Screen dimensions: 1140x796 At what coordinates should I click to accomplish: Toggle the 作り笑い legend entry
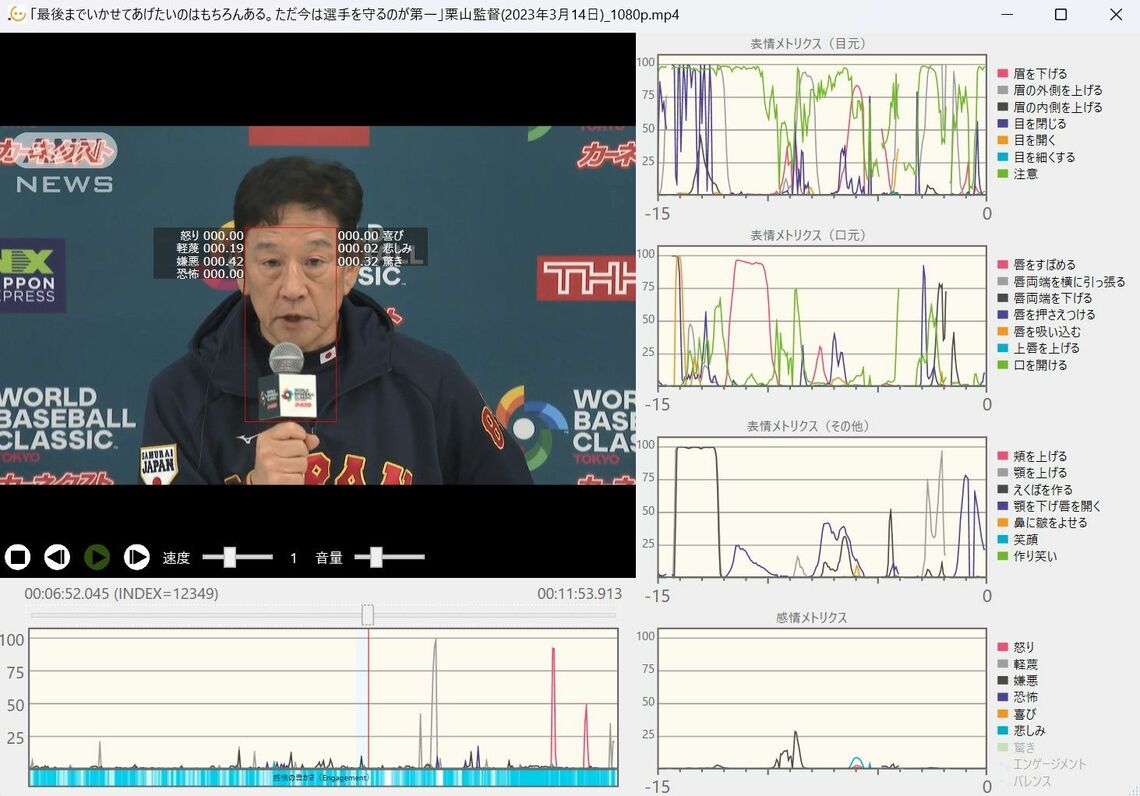(x=1027, y=556)
